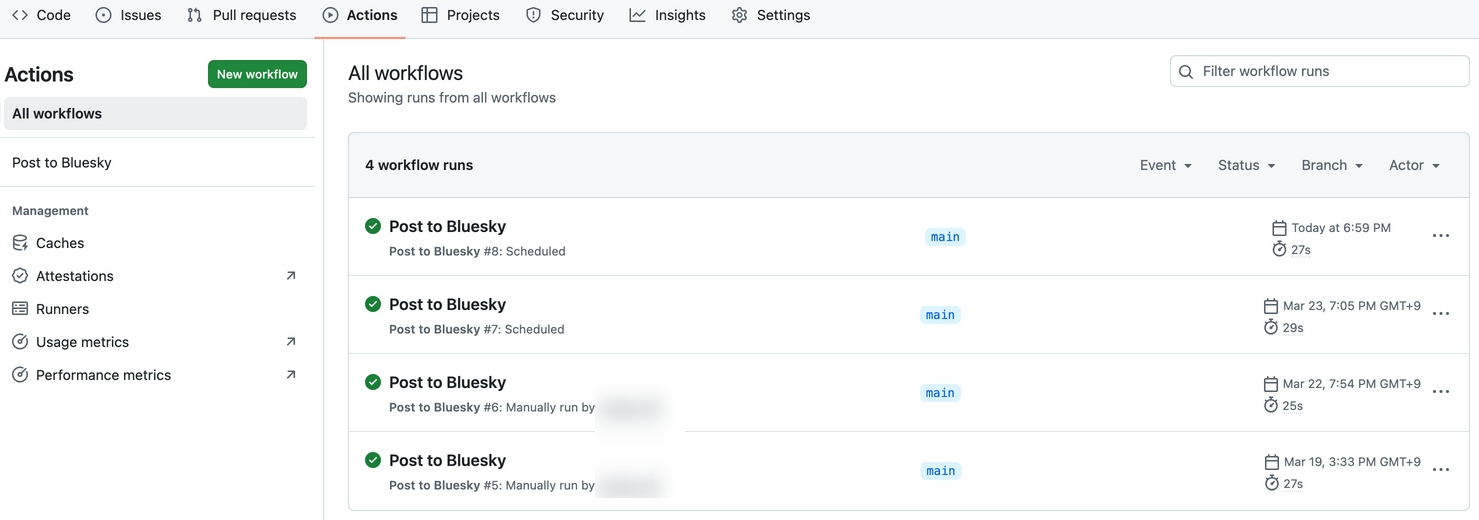Go to Pull requests tab
This screenshot has height=520, width=1479.
coord(241,15)
